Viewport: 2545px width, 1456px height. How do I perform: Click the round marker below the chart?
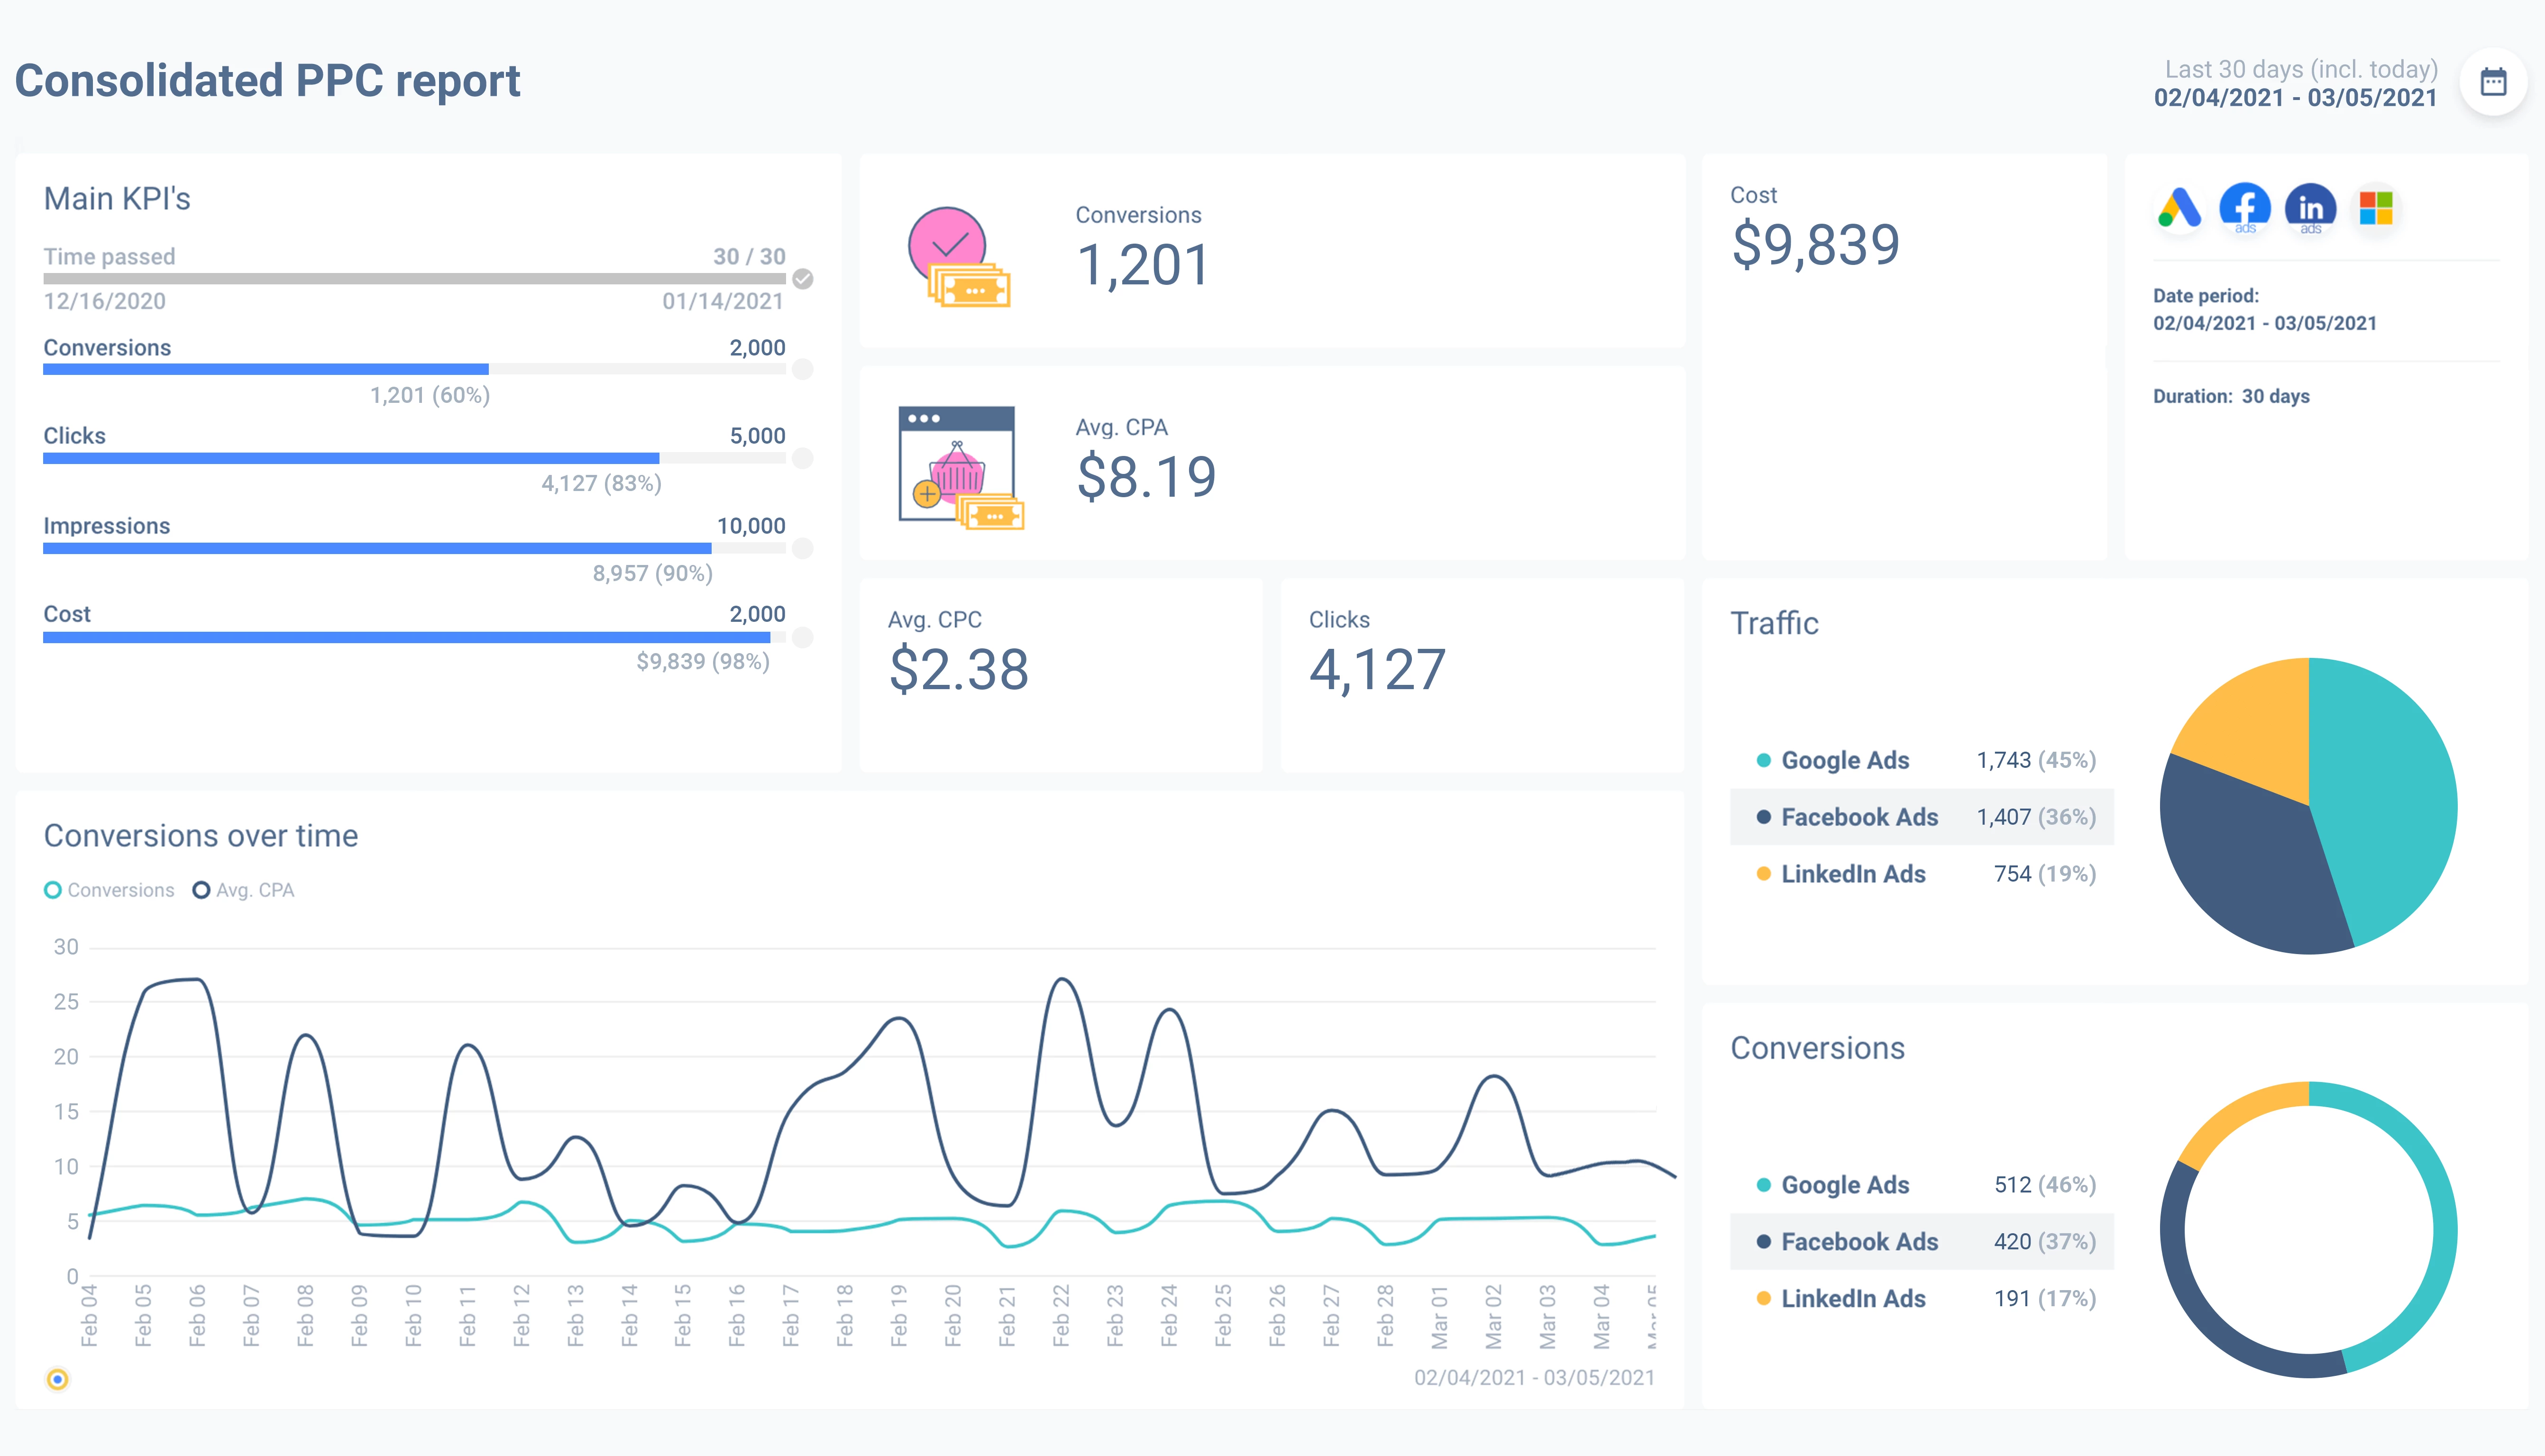(x=58, y=1379)
